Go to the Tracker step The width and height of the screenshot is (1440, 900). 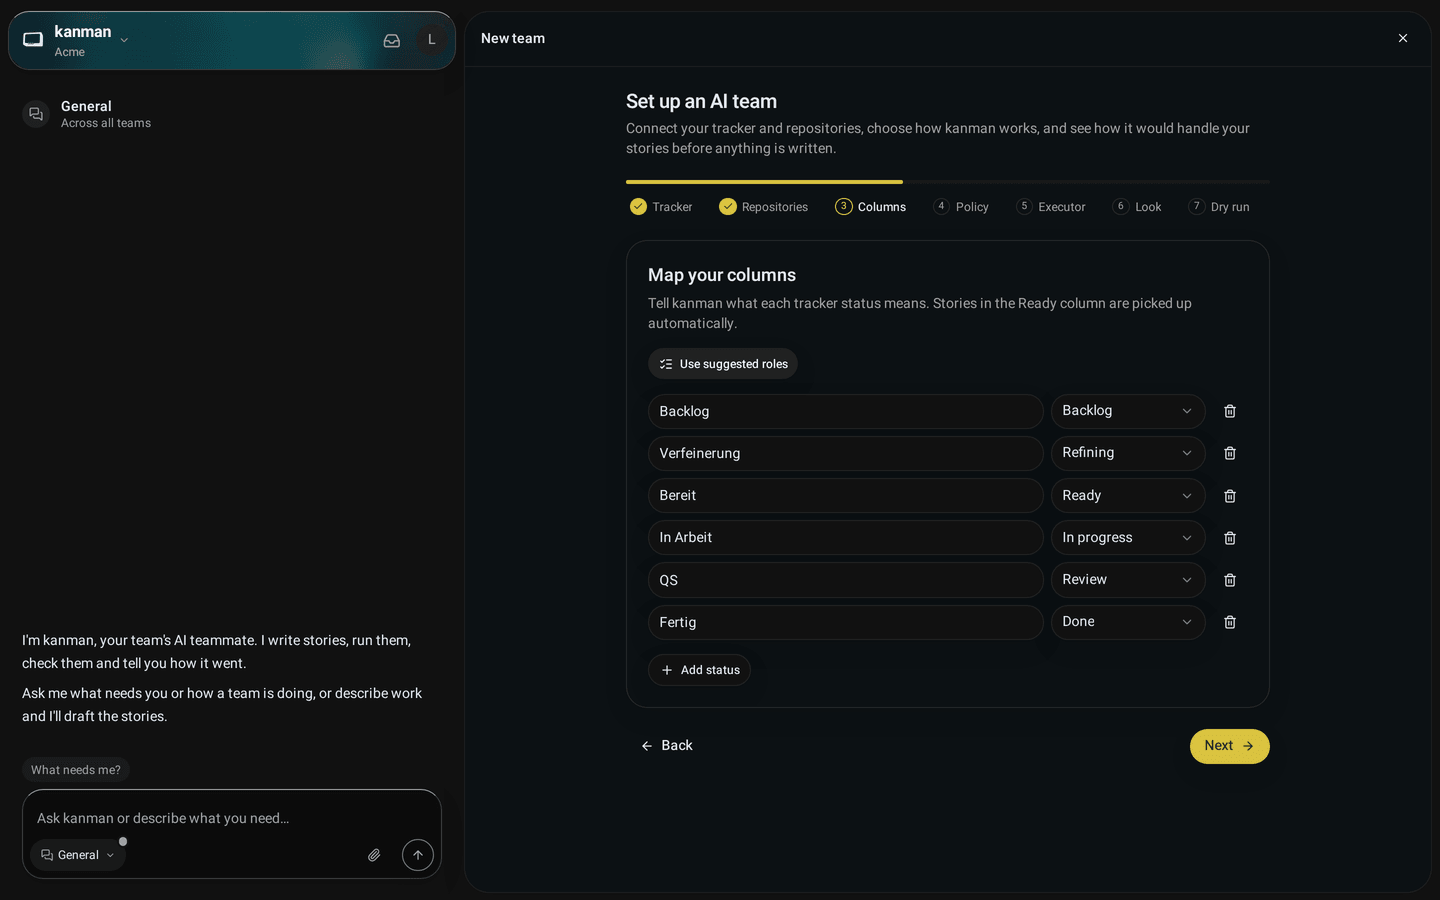tap(661, 207)
